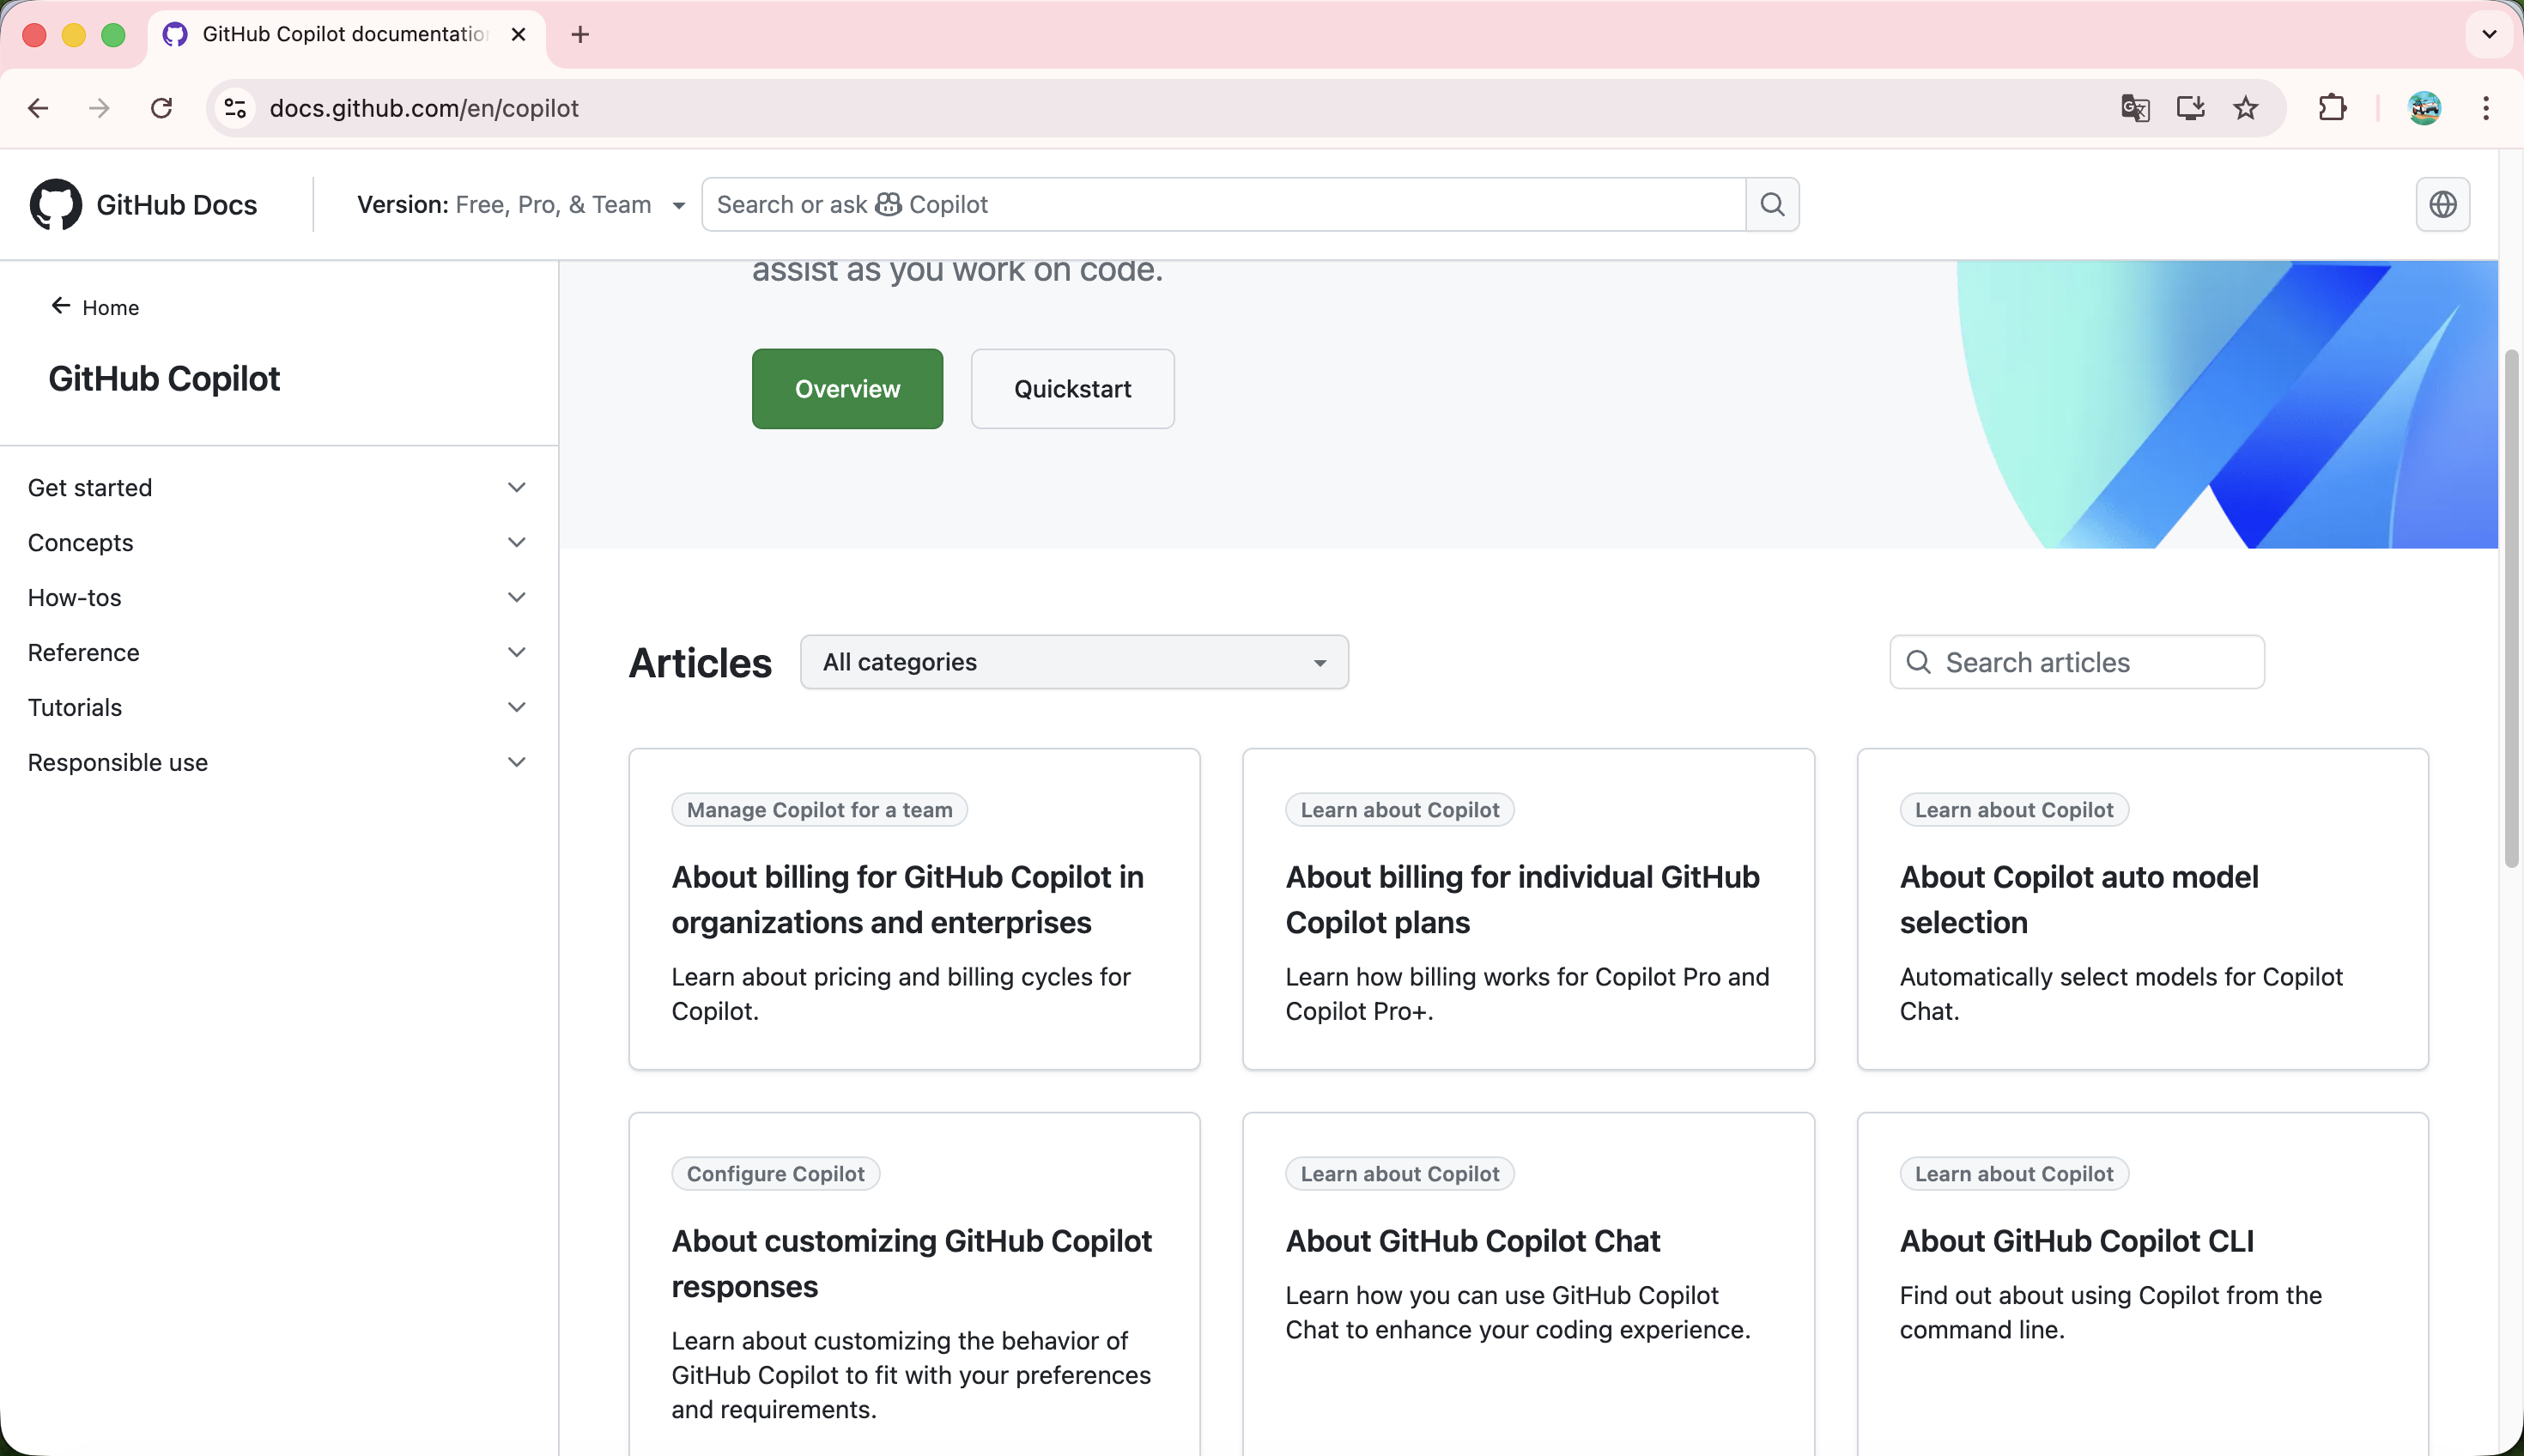The height and width of the screenshot is (1456, 2524).
Task: Open the language globe icon menu
Action: coord(2442,205)
